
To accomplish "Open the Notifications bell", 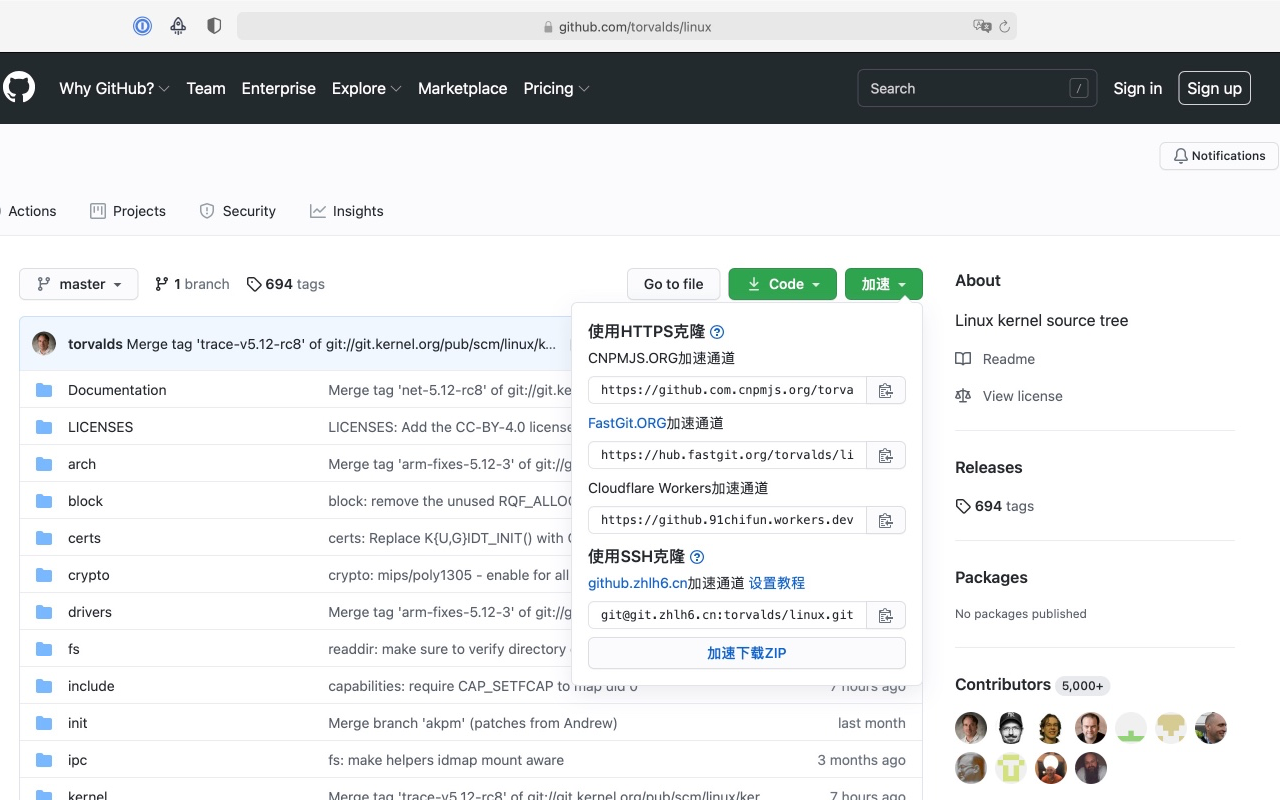I will pyautogui.click(x=1218, y=155).
